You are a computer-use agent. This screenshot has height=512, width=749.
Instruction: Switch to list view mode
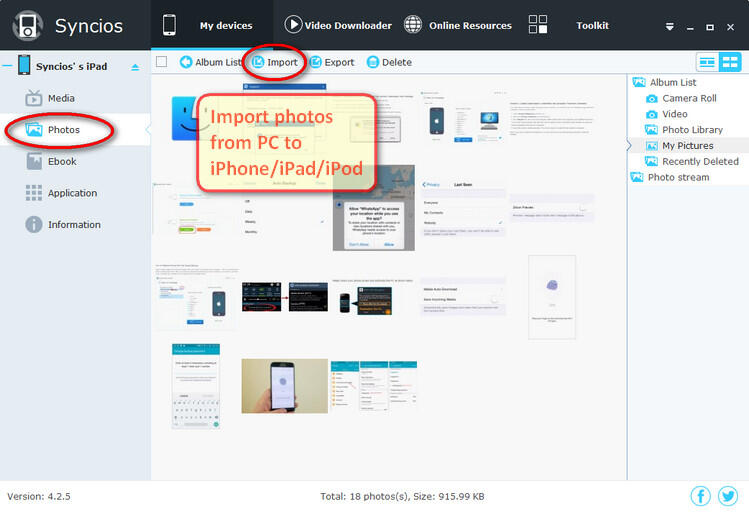point(707,62)
